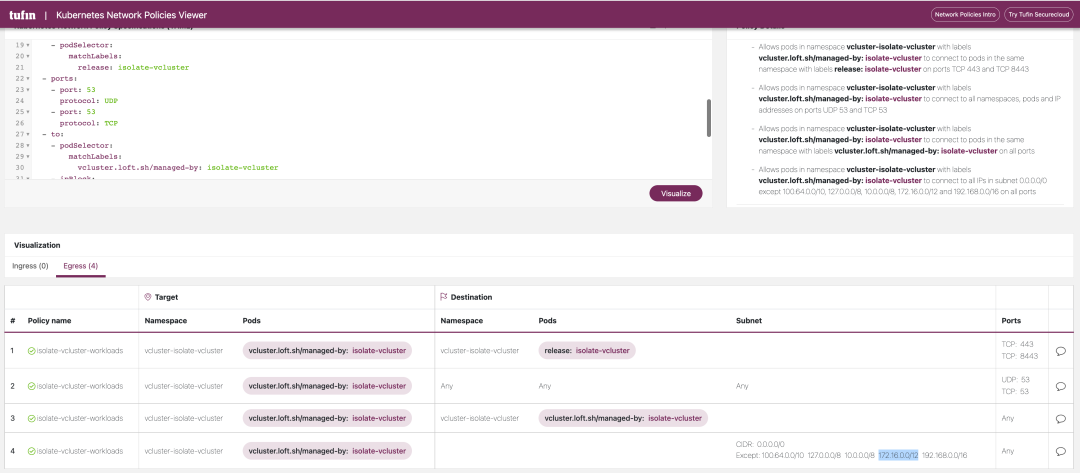Collapse code fold at line 23
Screen dimensions: 1080x473
coord(28,90)
